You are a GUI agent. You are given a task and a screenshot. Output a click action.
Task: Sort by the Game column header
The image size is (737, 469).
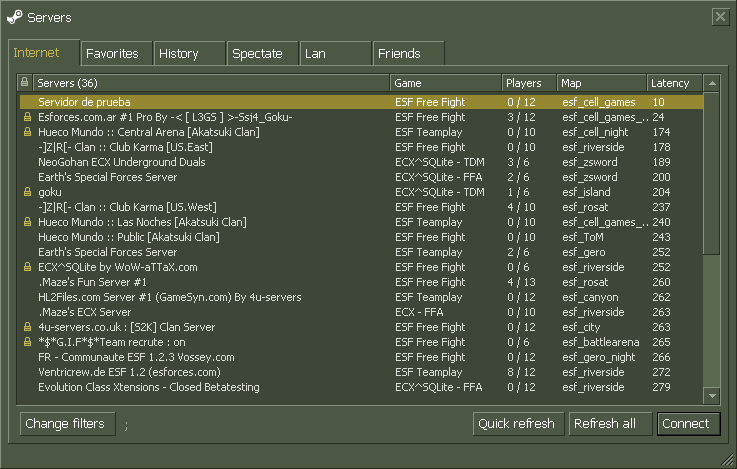click(446, 83)
